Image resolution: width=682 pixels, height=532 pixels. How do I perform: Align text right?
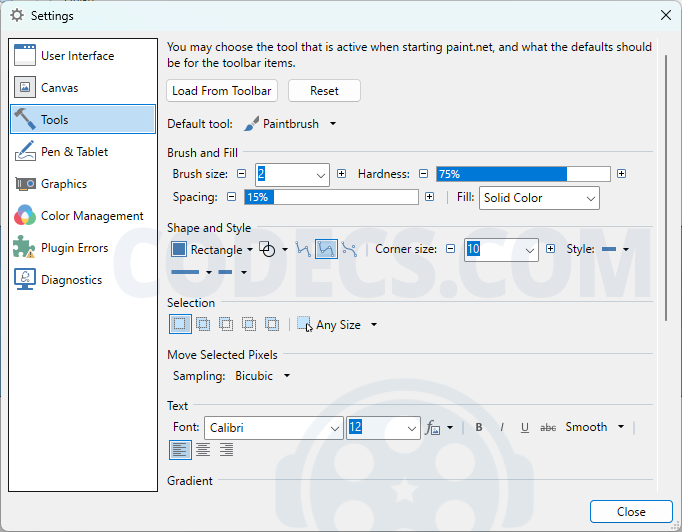[x=226, y=450]
